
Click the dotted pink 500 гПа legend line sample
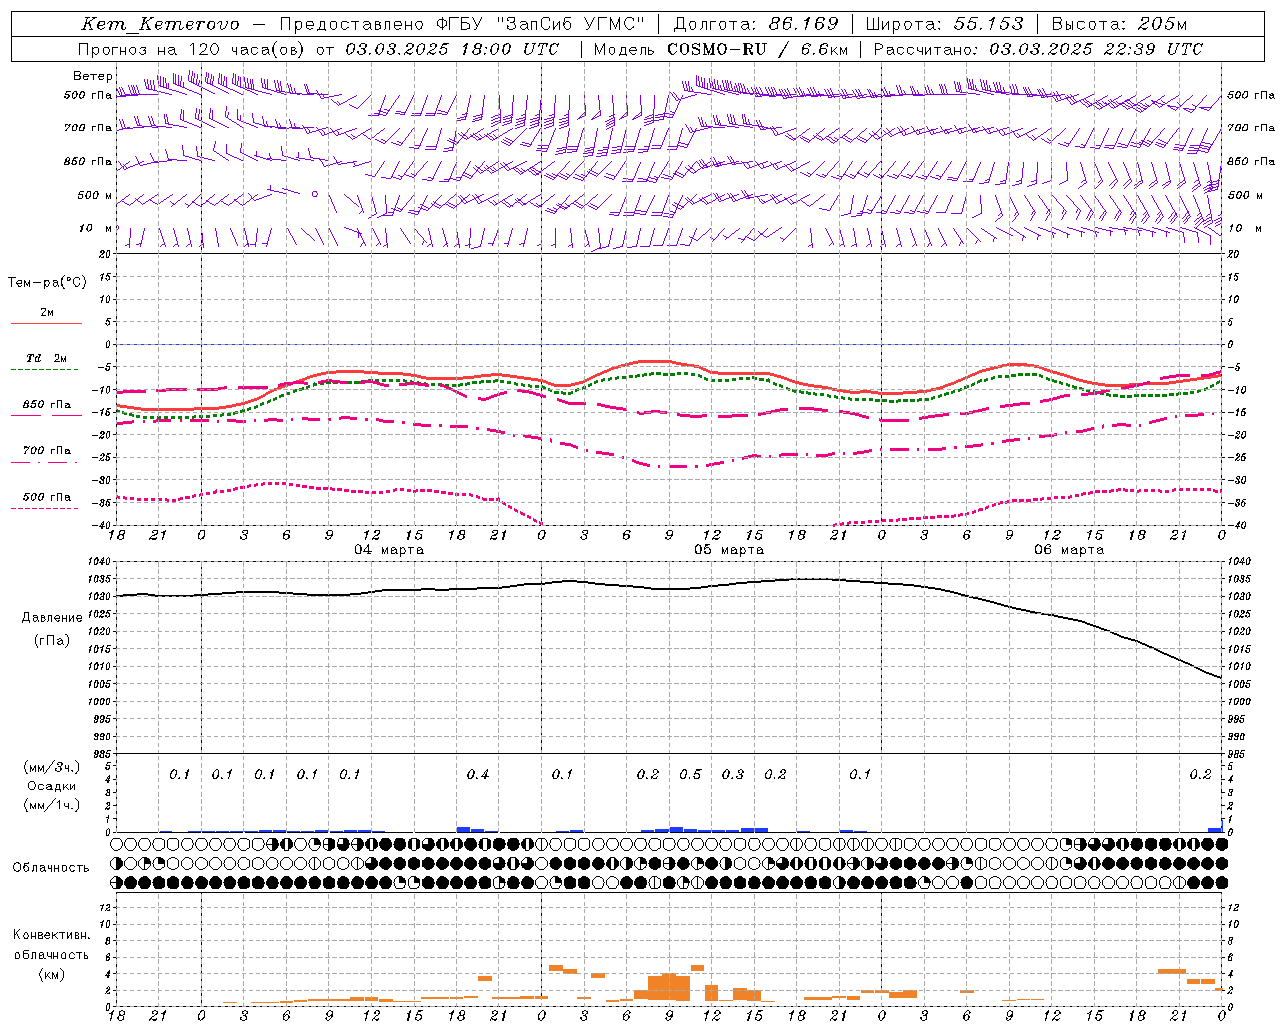pos(45,509)
